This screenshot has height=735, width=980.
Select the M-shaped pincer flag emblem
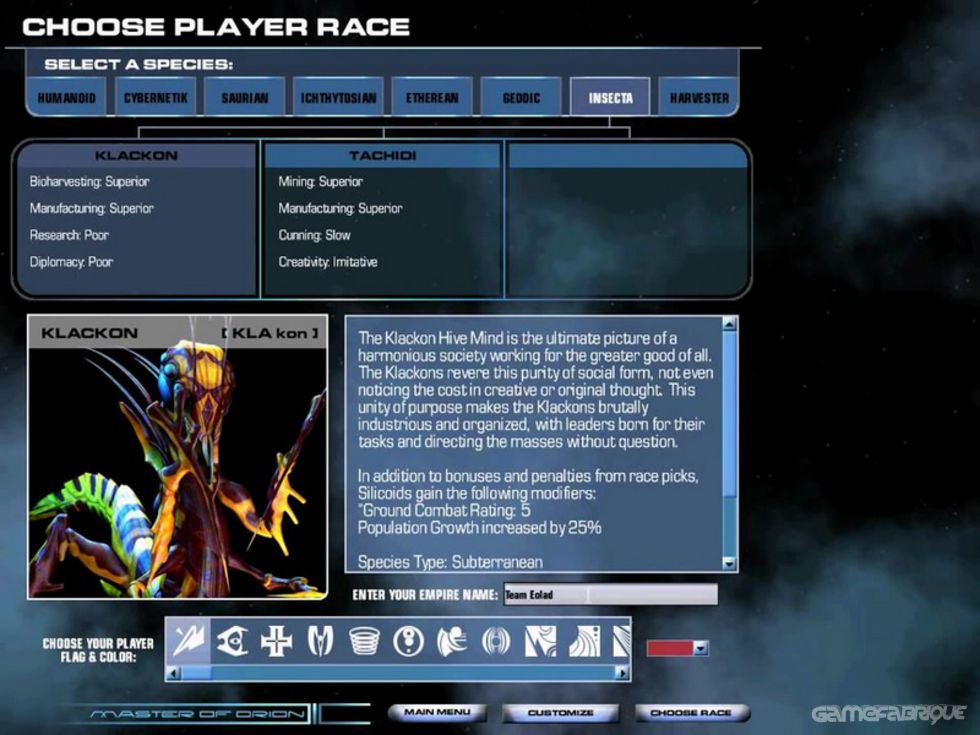321,641
